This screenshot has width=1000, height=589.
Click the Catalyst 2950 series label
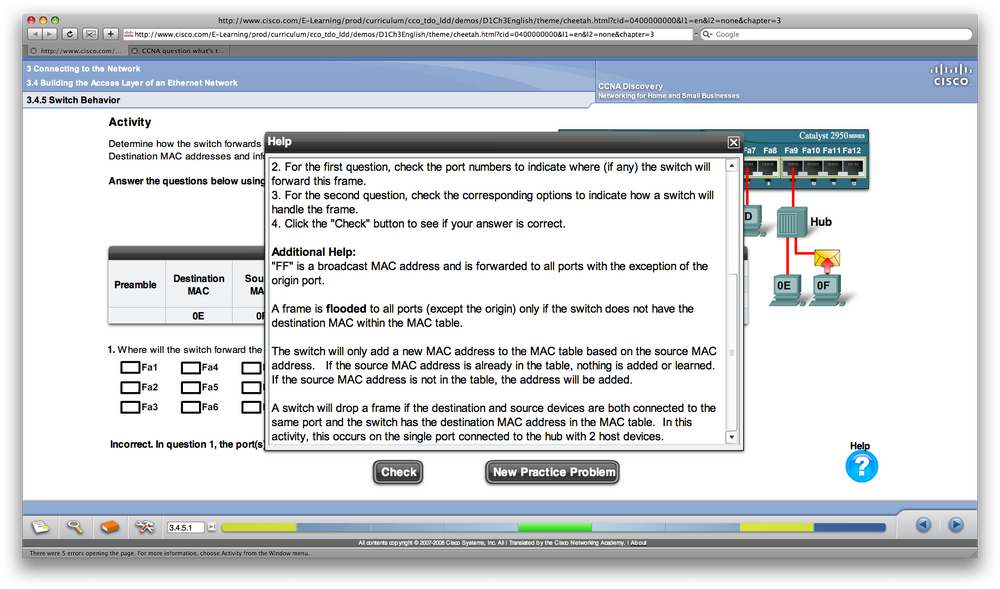click(x=832, y=136)
